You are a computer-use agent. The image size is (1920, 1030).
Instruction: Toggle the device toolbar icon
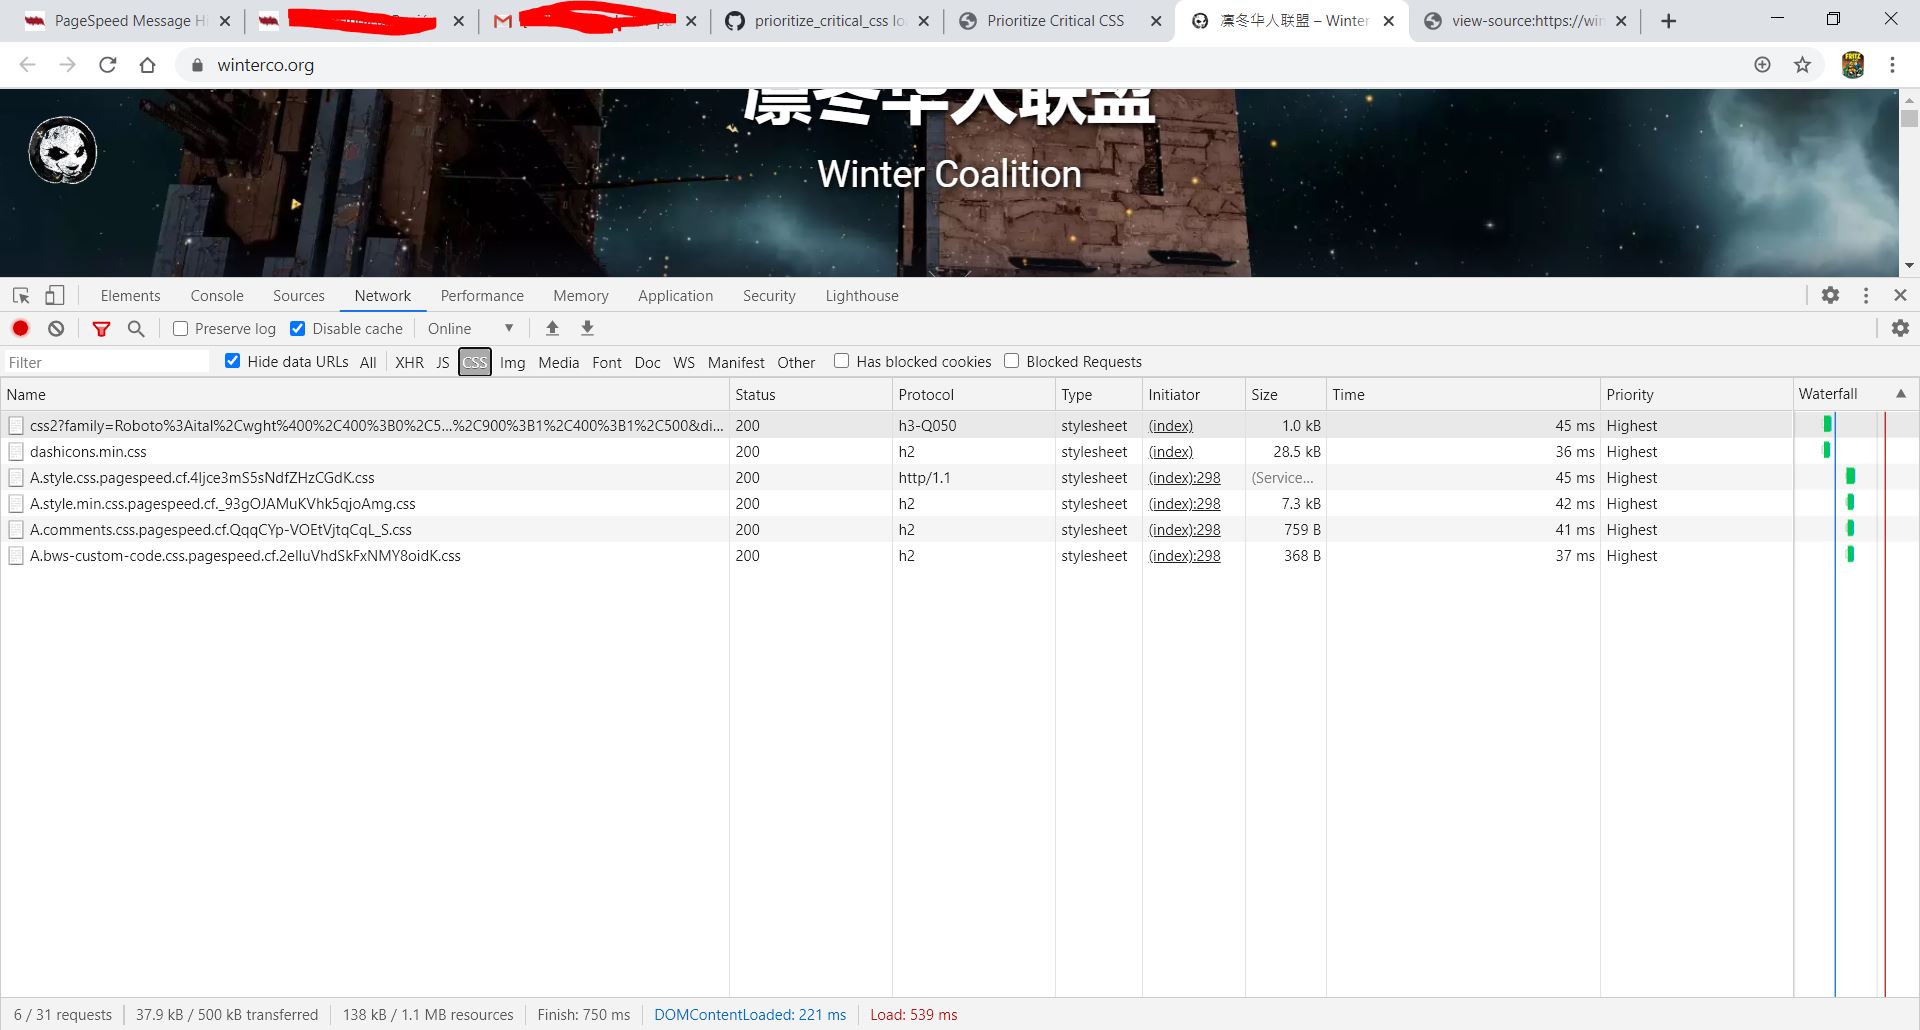click(55, 295)
